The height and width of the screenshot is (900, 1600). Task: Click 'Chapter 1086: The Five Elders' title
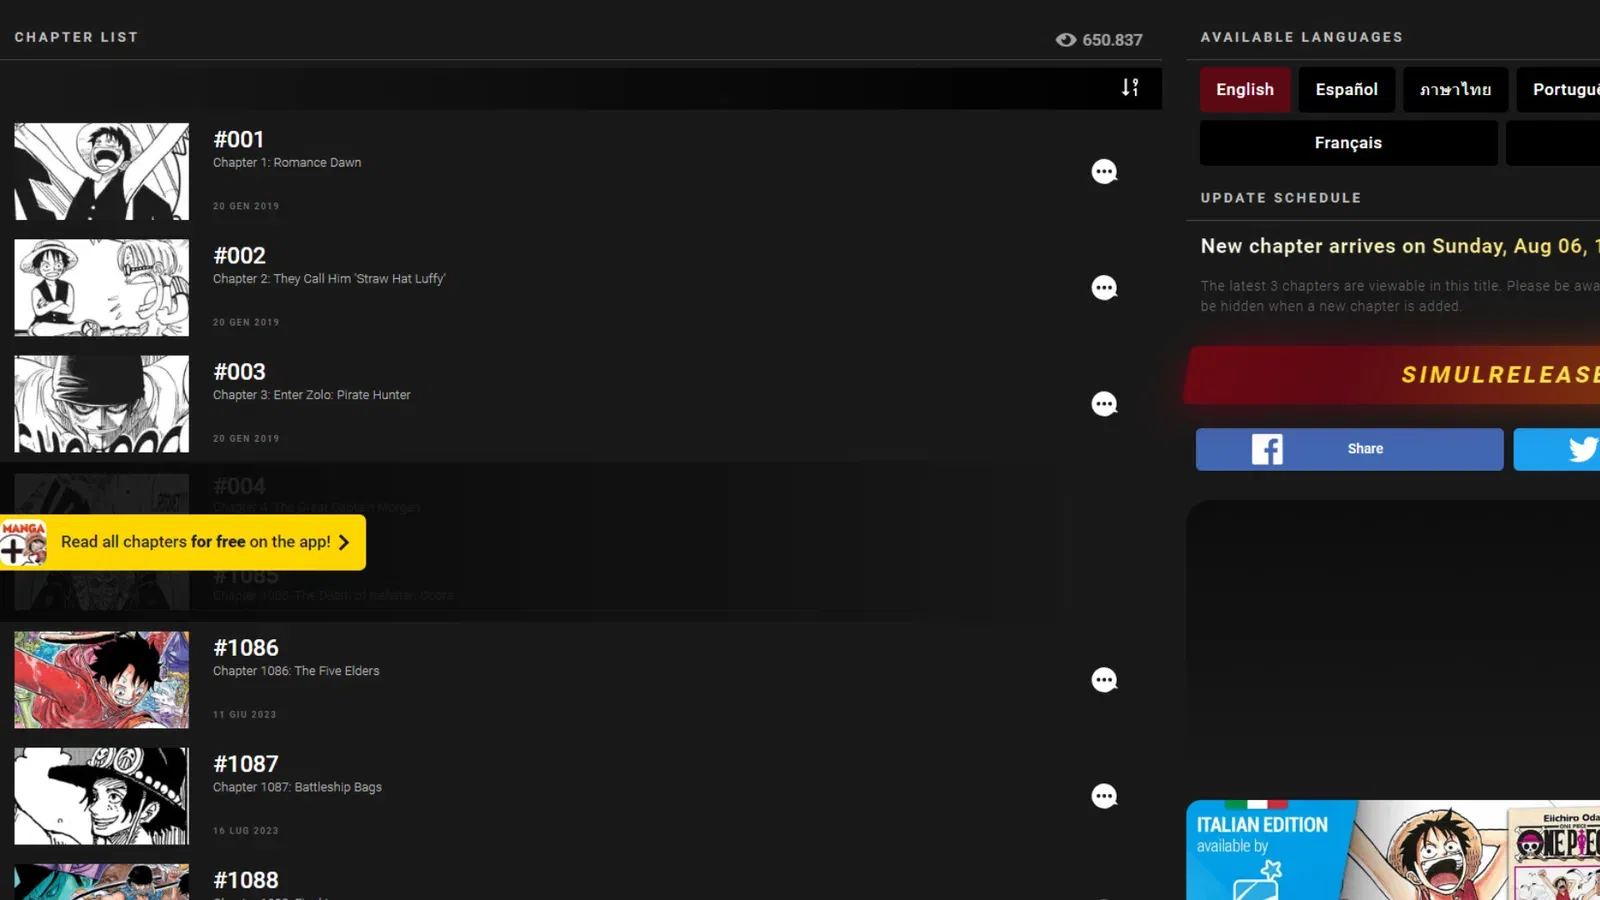click(x=296, y=671)
